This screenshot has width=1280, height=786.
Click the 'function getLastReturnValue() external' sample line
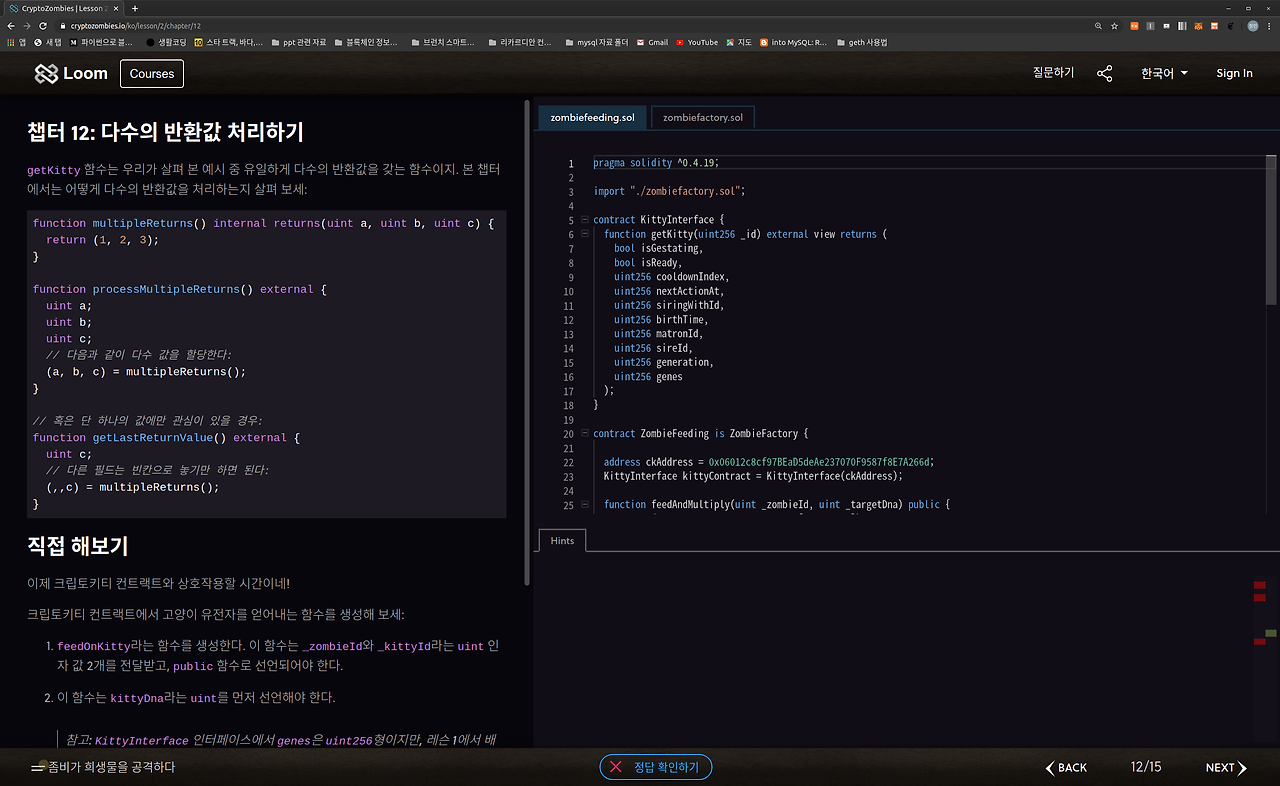(x=166, y=438)
